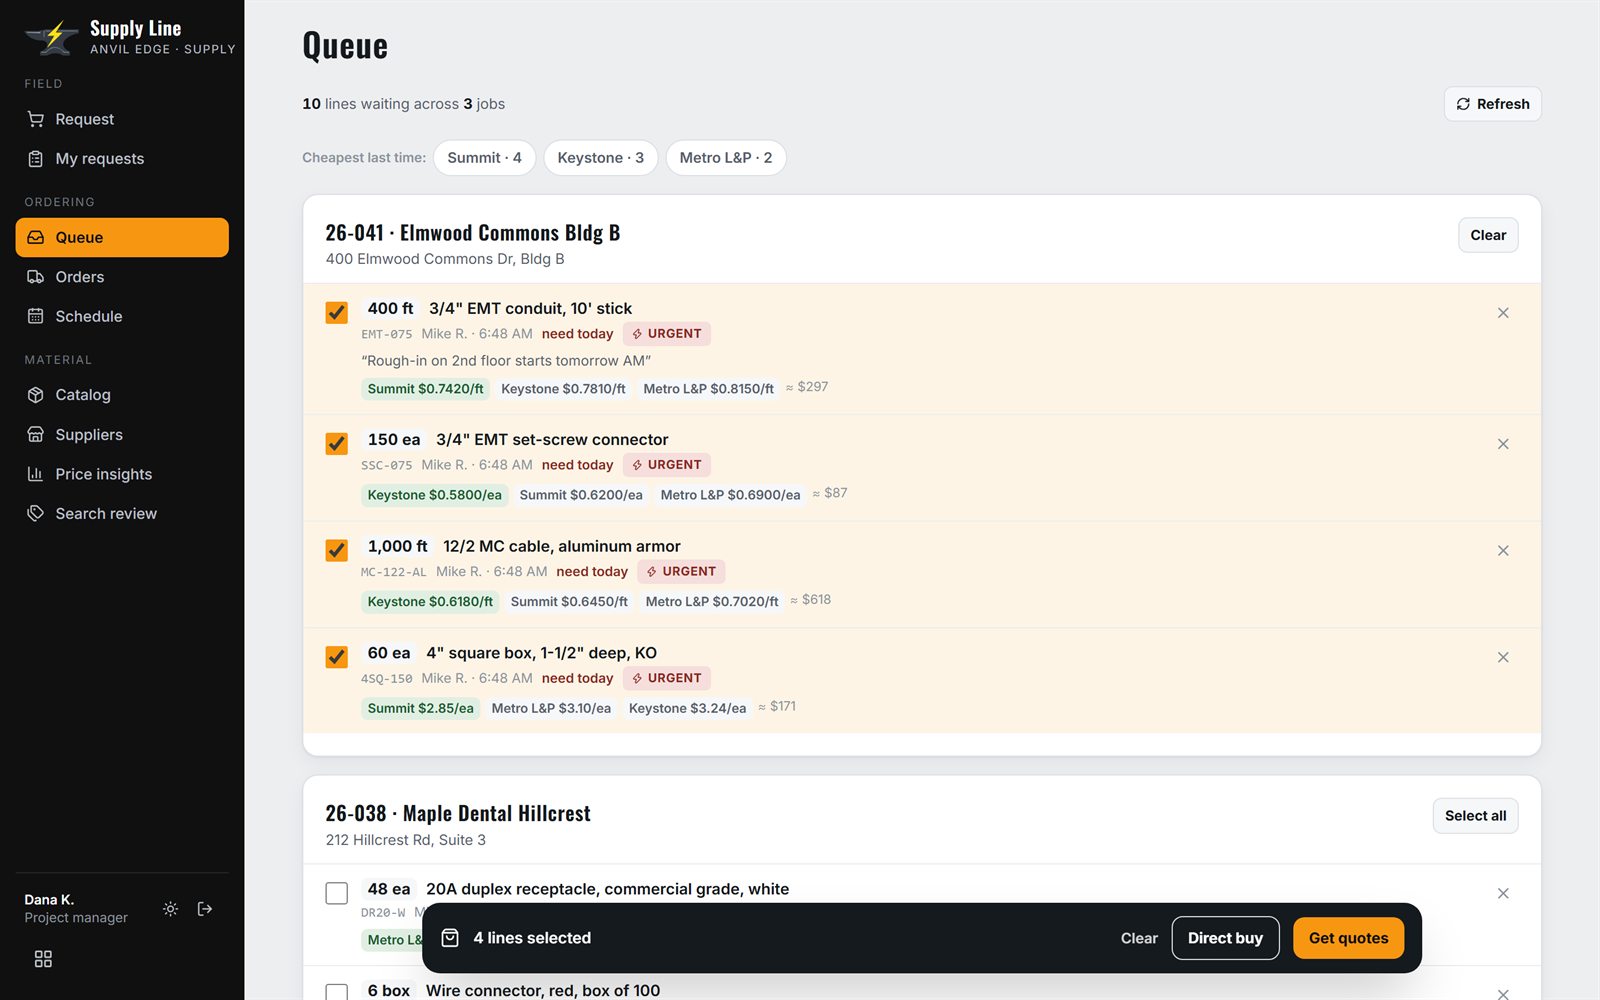Screen dimensions: 1600x1000
Task: Select all lines for Maple Dental Hillcrest
Action: pyautogui.click(x=1475, y=816)
